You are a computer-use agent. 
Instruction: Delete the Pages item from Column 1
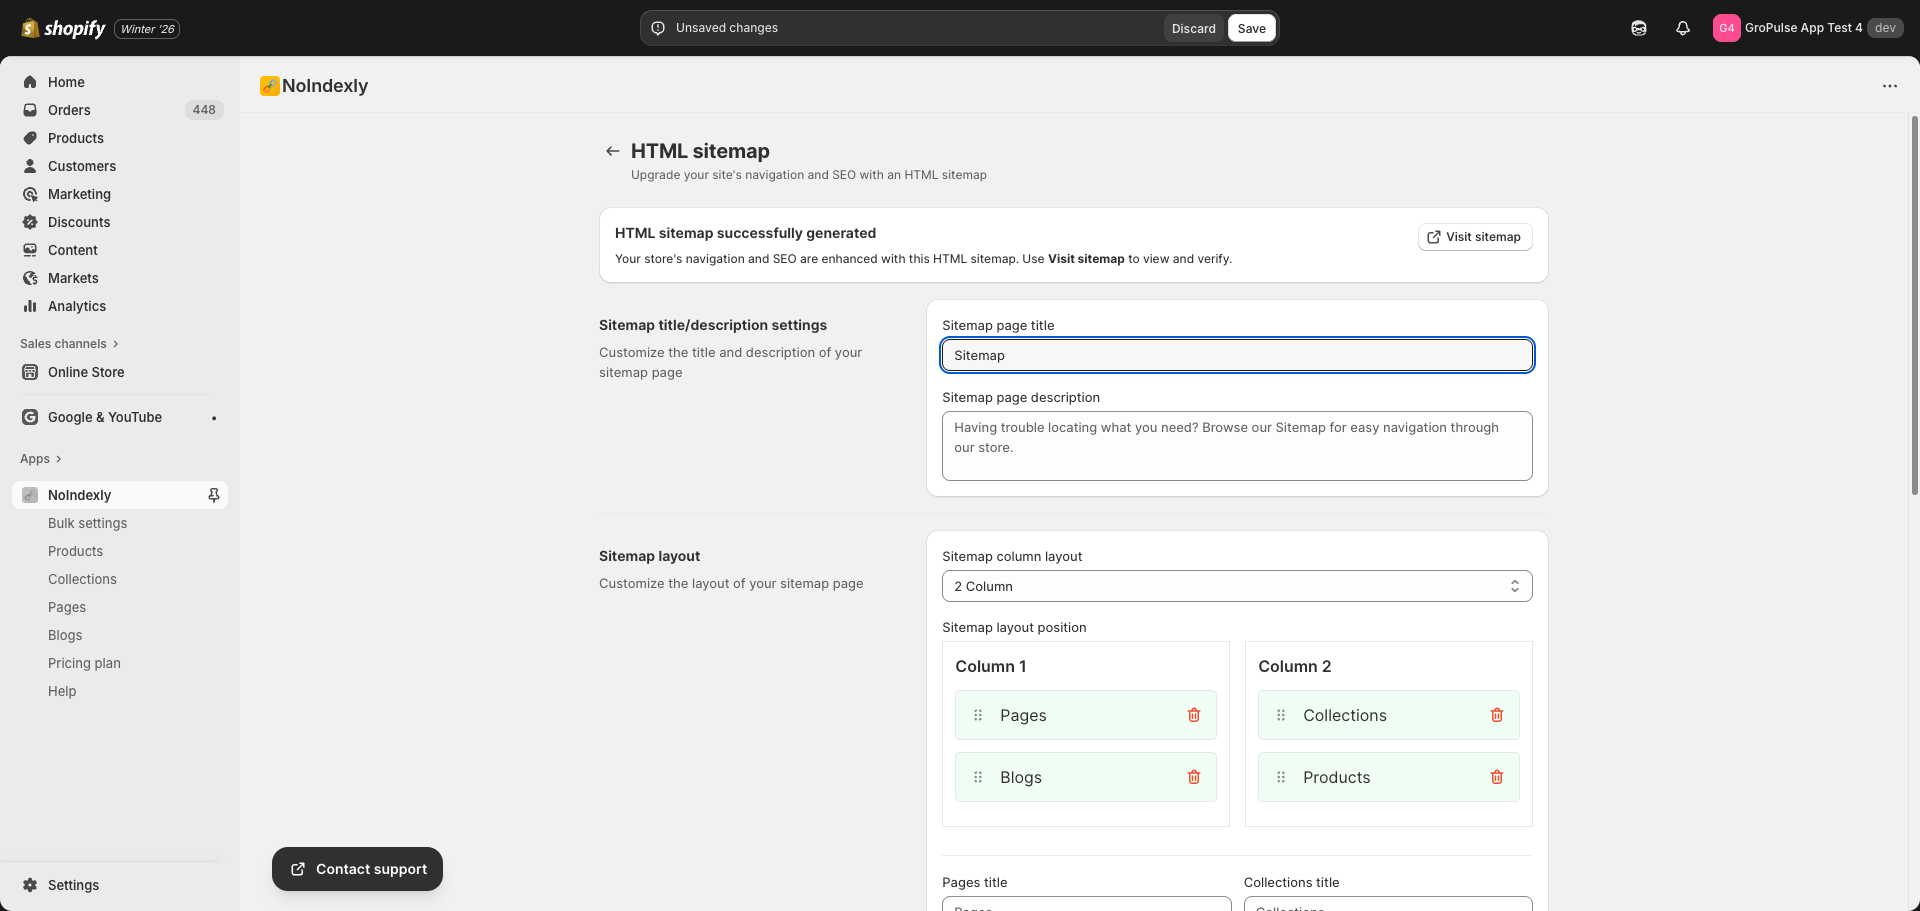1193,715
